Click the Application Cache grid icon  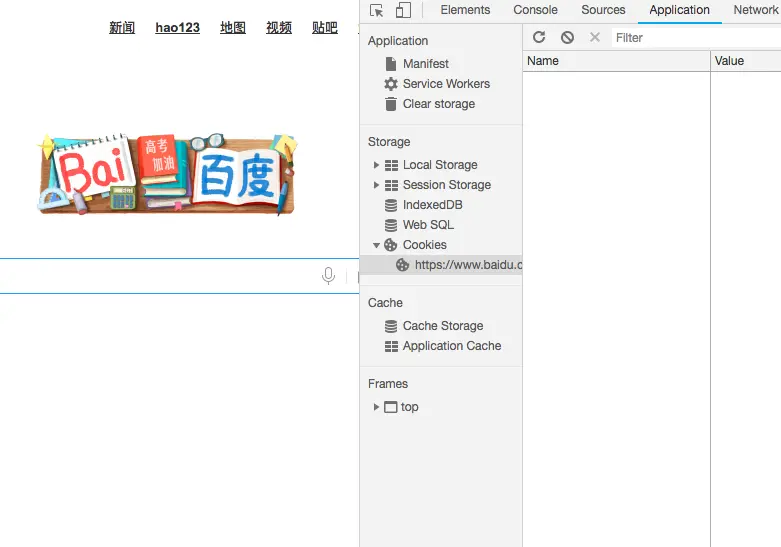391,346
